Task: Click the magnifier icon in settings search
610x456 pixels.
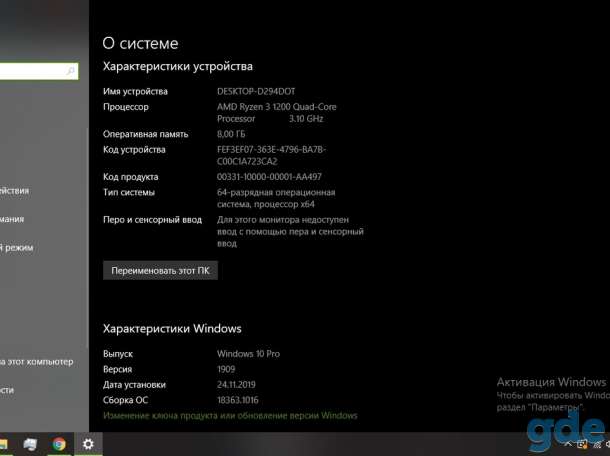Action: [x=70, y=71]
